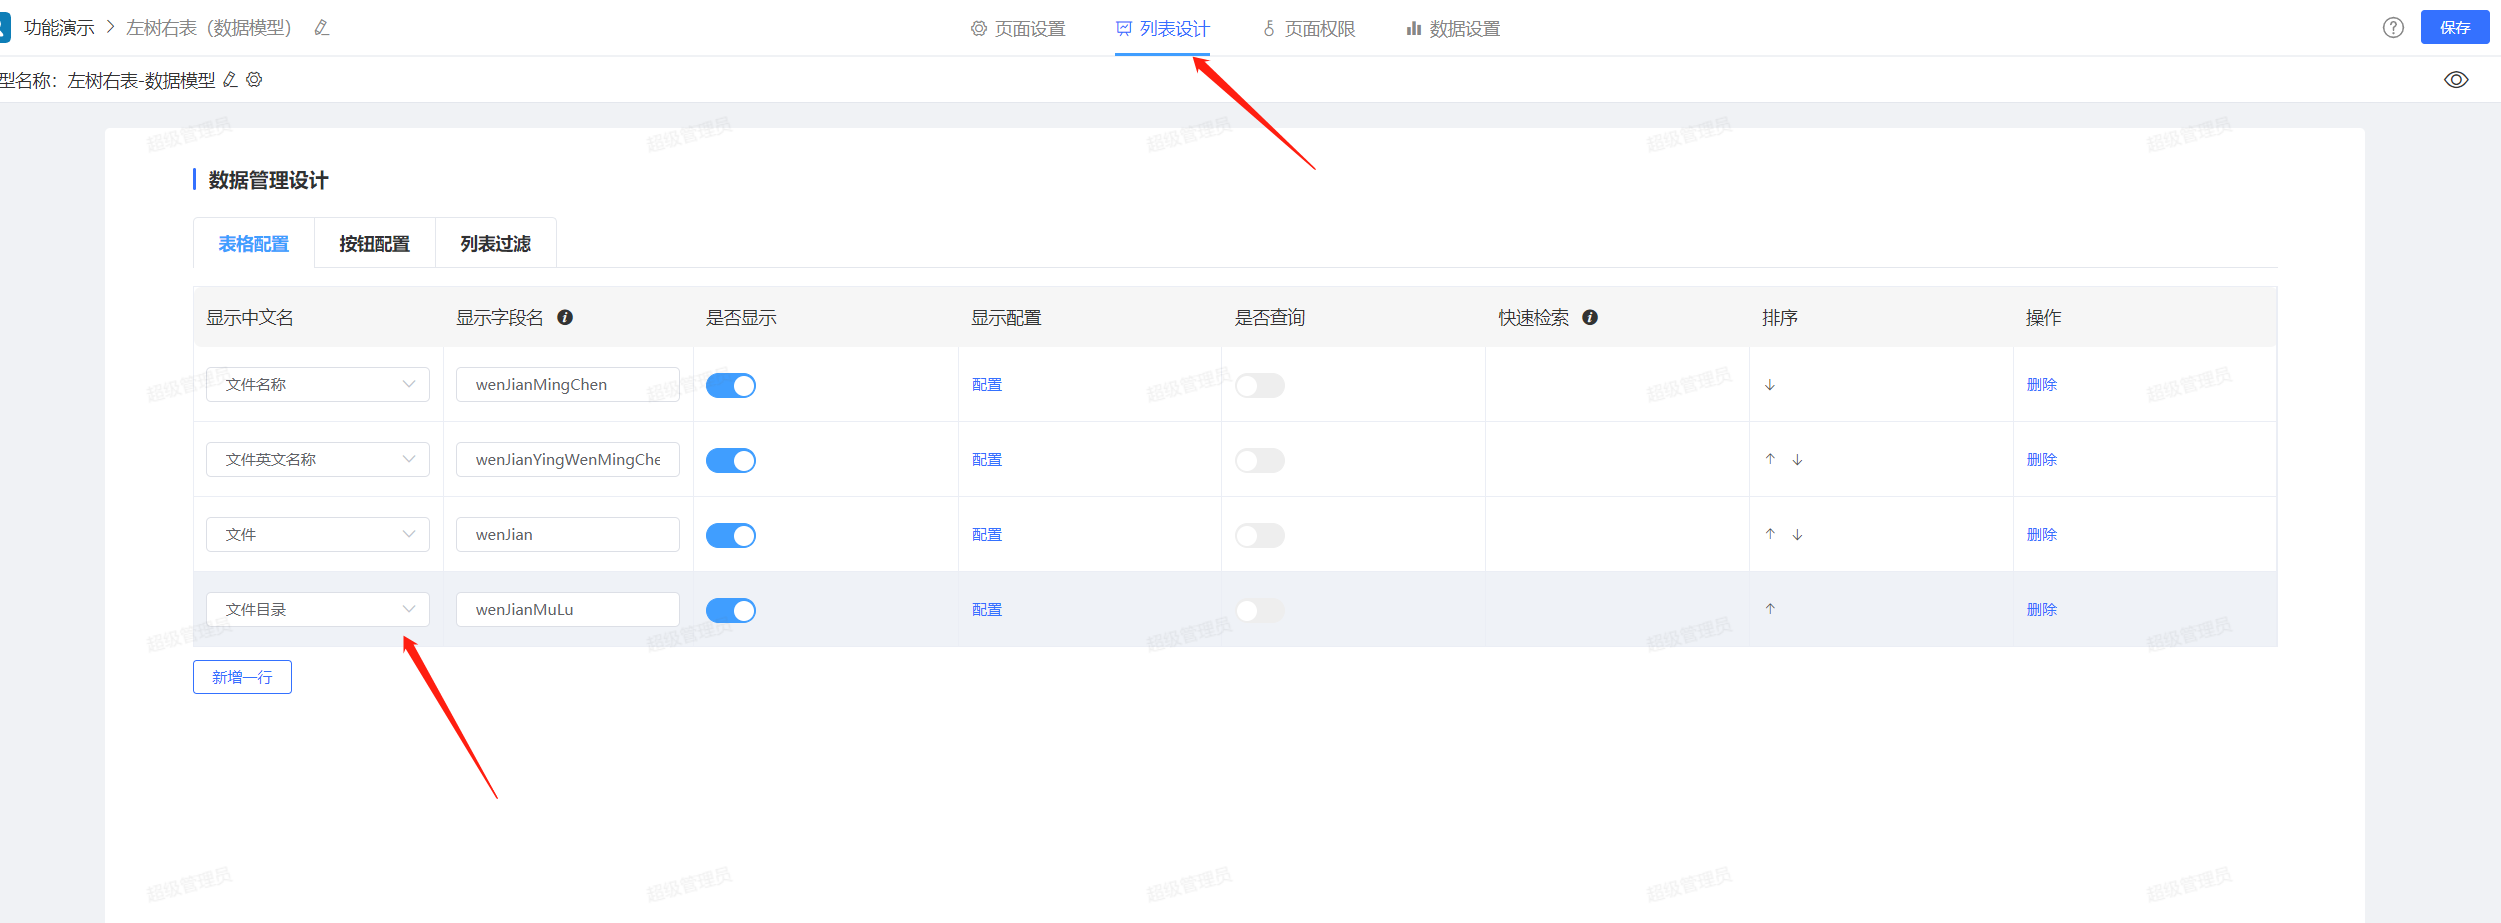Image resolution: width=2501 pixels, height=923 pixels.
Task: Toggle 是否显示 for 文件名称 row
Action: click(731, 385)
